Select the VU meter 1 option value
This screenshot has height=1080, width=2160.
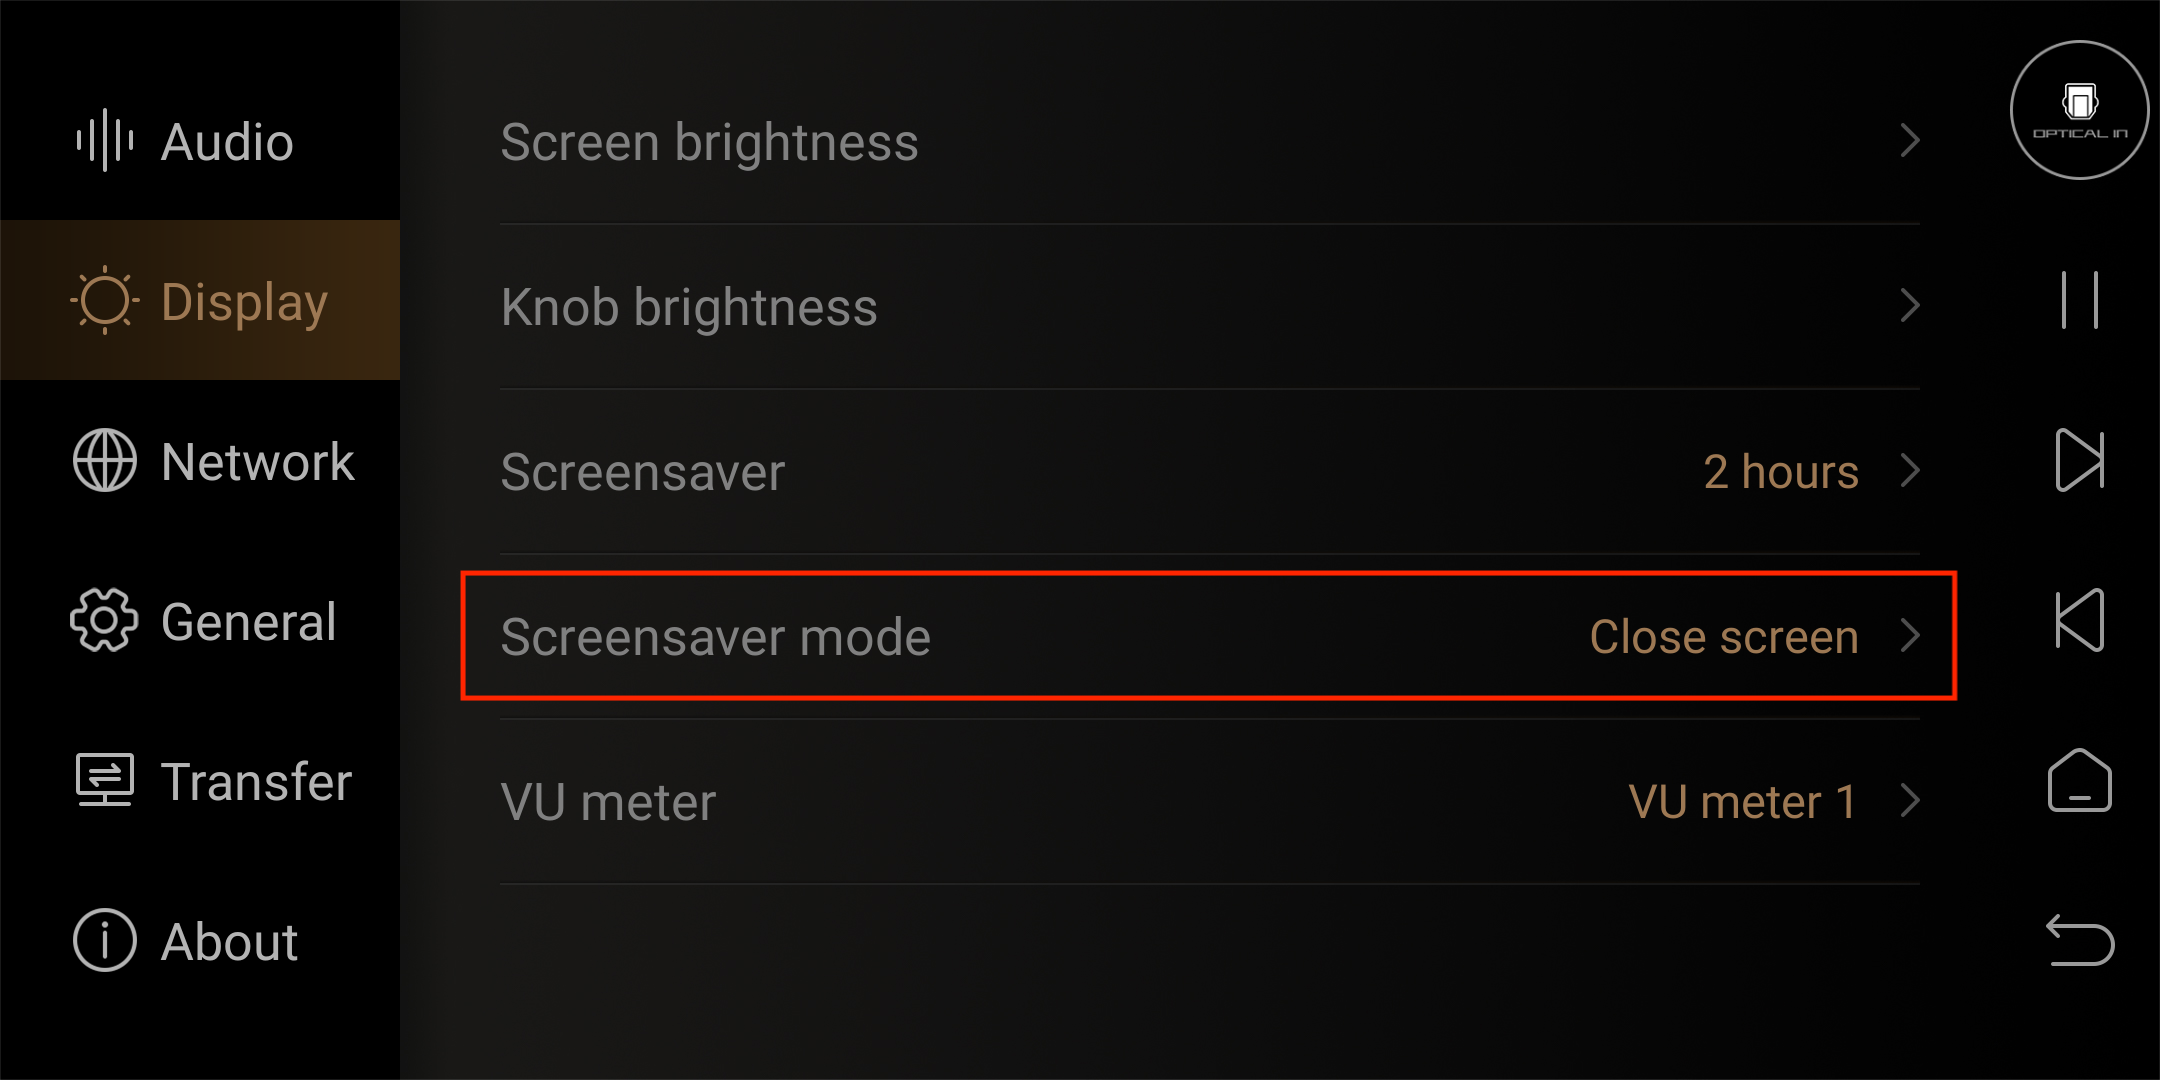point(1743,802)
